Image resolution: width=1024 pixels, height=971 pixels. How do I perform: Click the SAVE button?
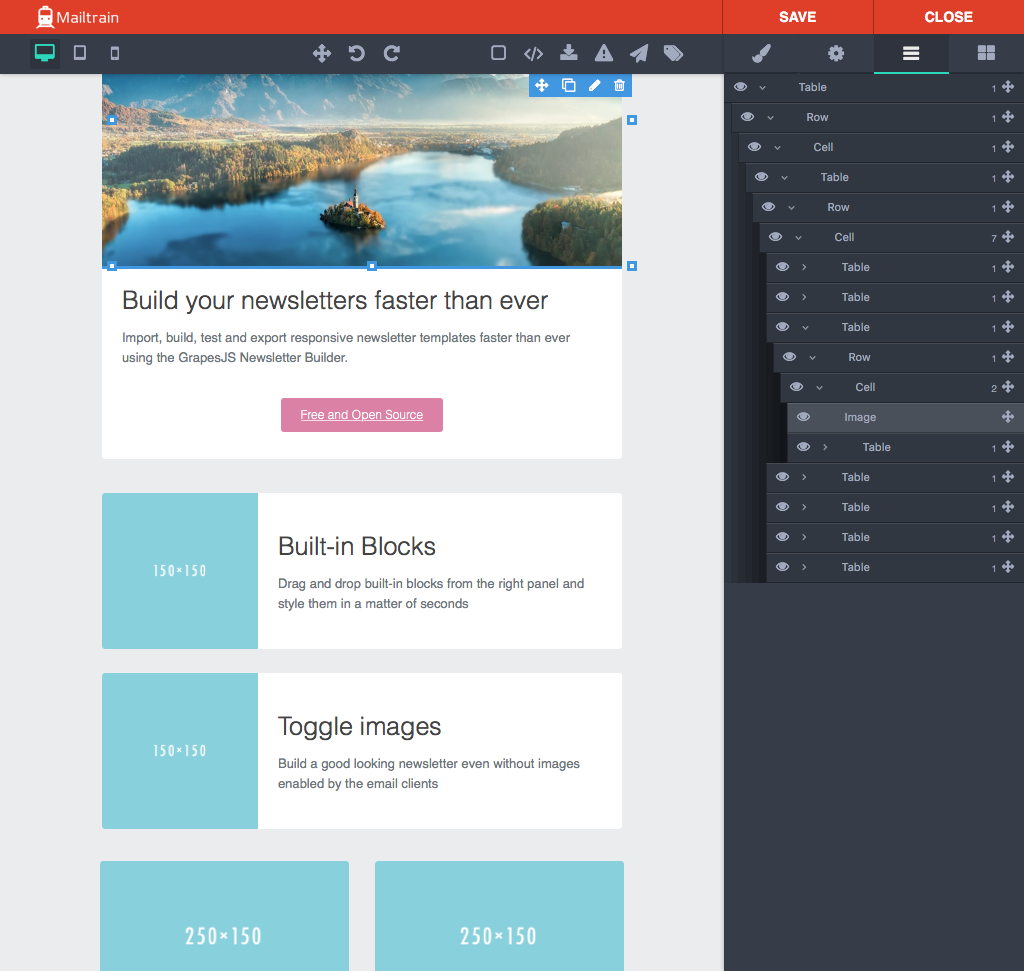pyautogui.click(x=797, y=17)
